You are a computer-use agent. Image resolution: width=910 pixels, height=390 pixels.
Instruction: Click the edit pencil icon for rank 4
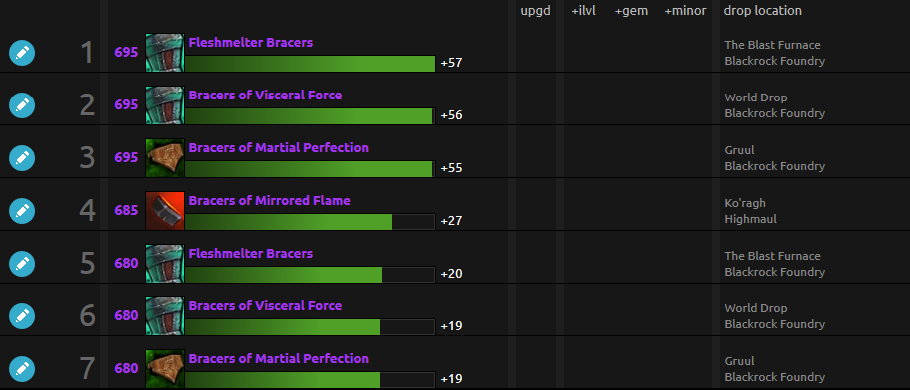[x=22, y=211]
